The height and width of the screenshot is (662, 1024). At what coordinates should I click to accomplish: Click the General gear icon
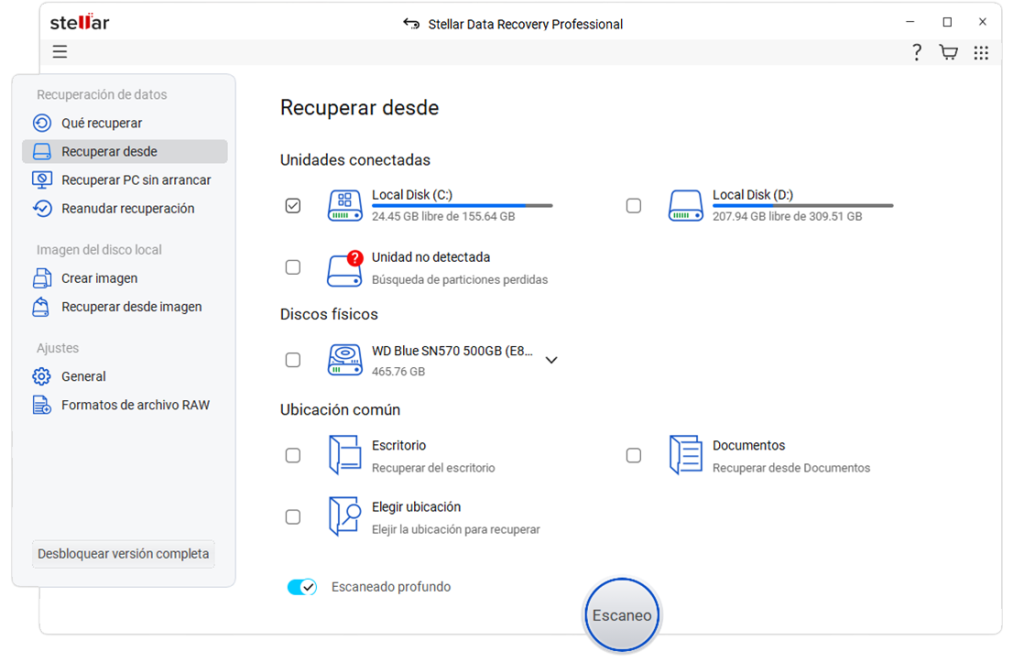[x=41, y=377]
